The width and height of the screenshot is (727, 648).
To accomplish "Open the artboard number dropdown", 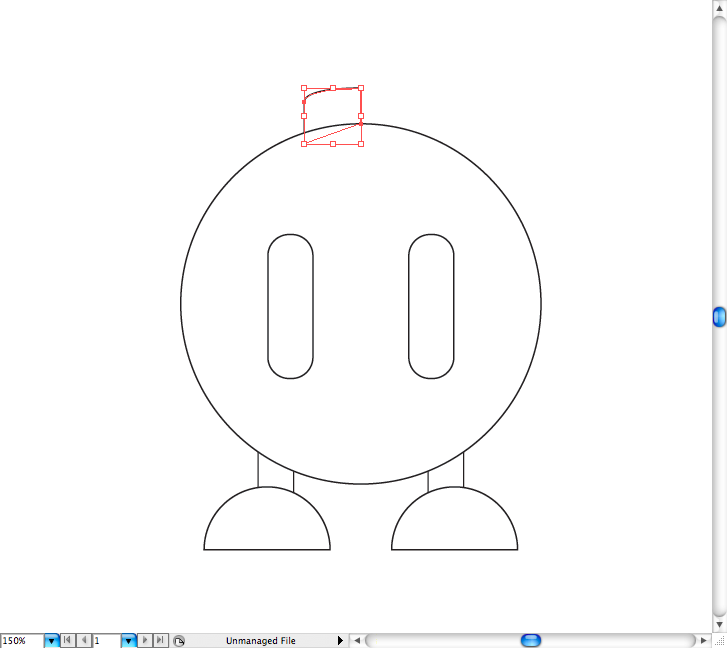I will [128, 640].
